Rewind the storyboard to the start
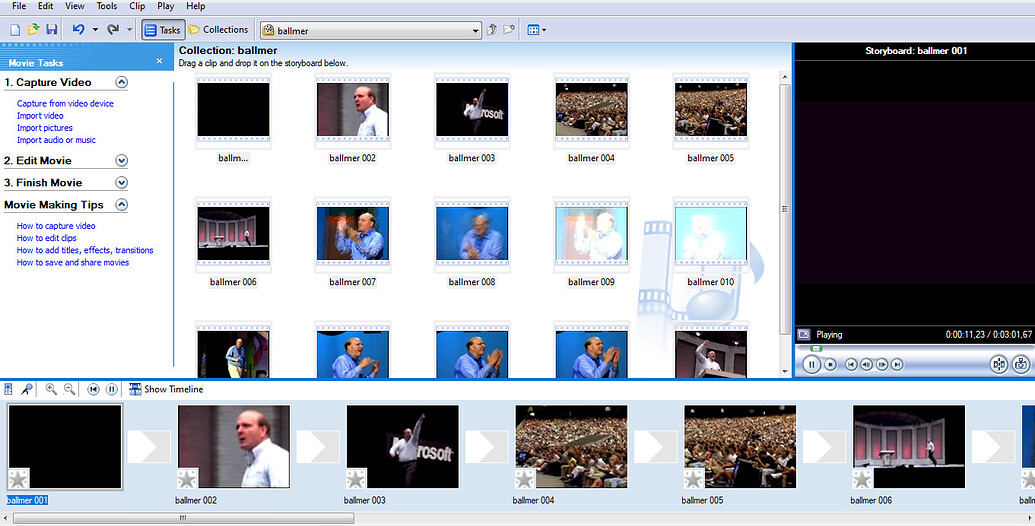Viewport: 1035px width, 526px height. (94, 389)
